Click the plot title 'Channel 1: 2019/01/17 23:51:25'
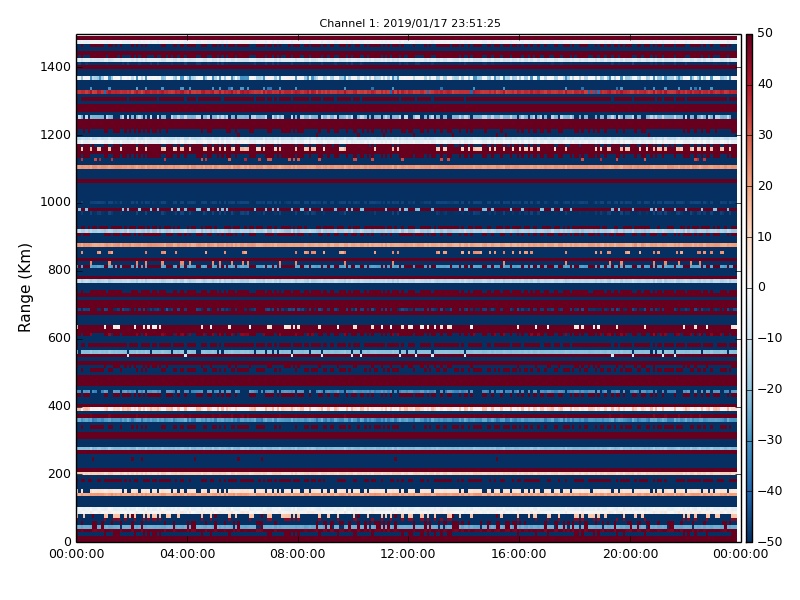 pos(410,23)
